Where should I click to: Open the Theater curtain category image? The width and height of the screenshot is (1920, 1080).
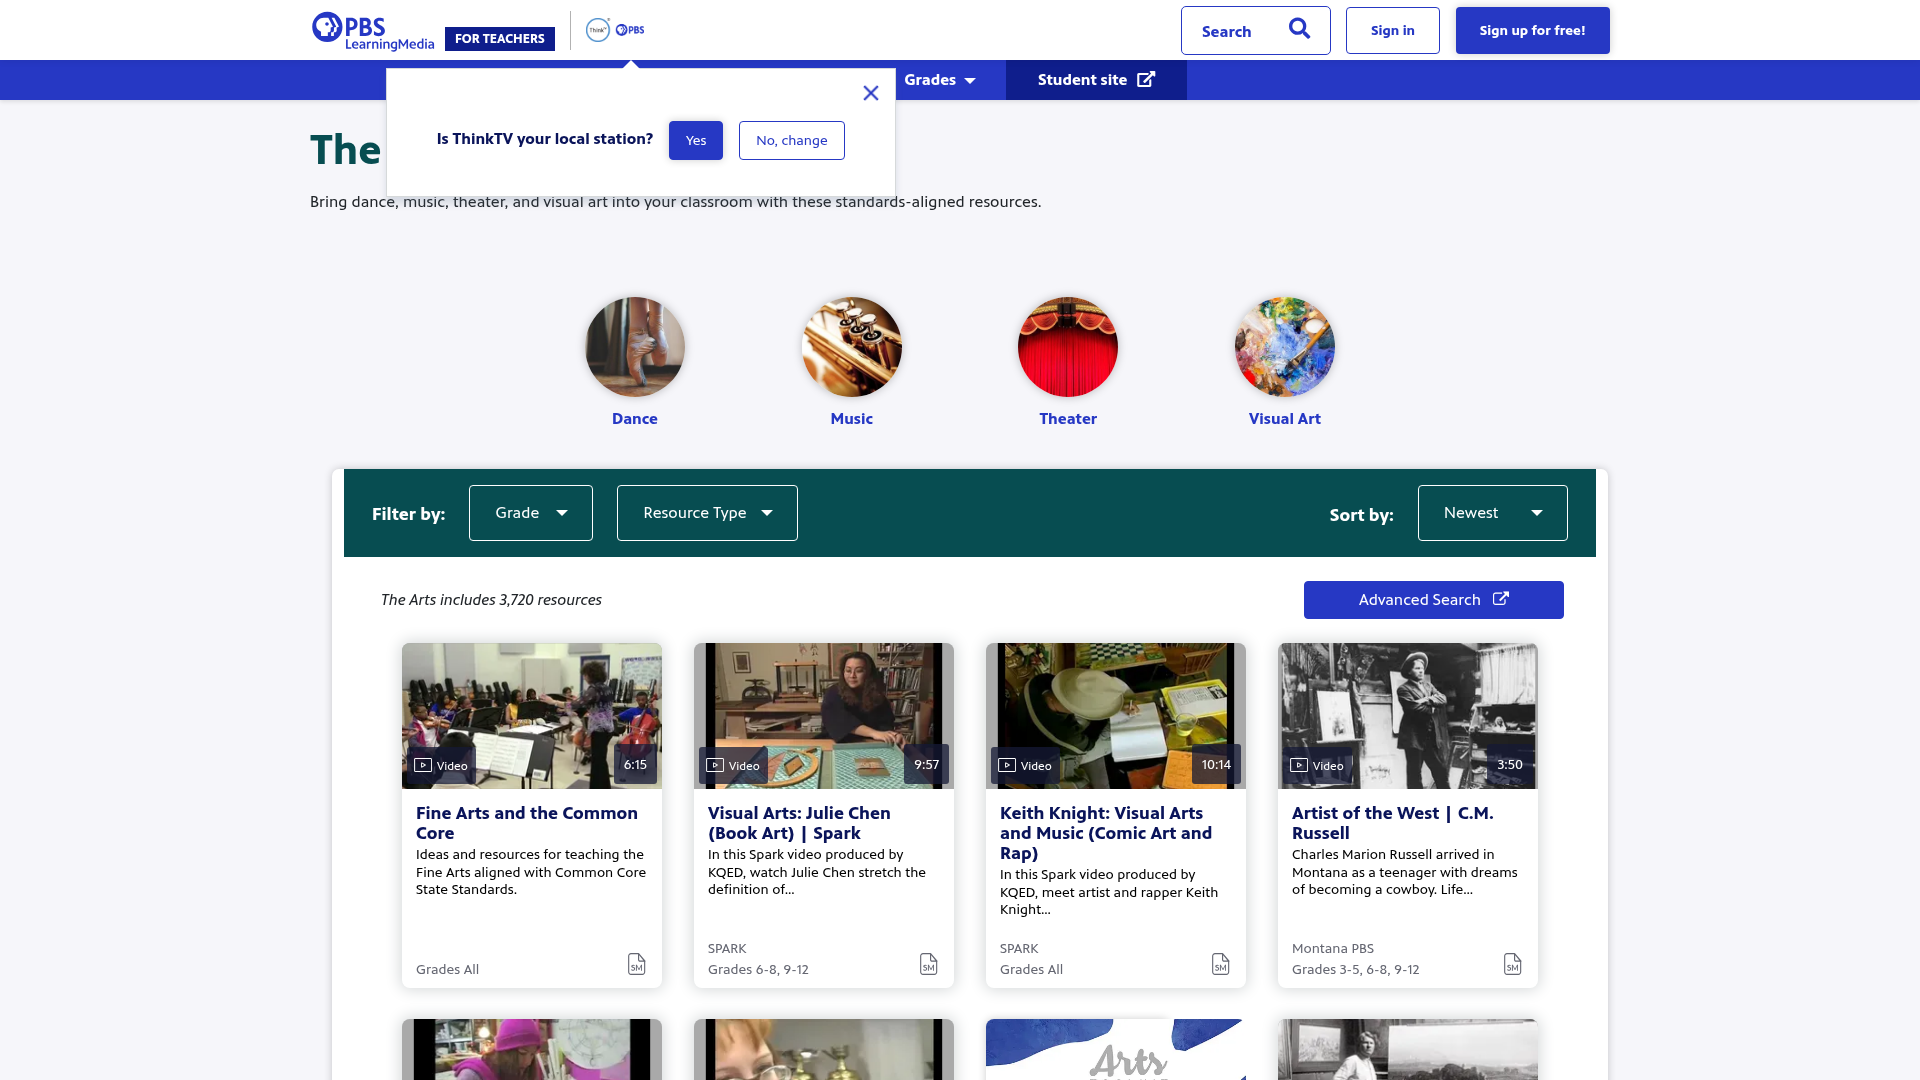click(x=1068, y=347)
